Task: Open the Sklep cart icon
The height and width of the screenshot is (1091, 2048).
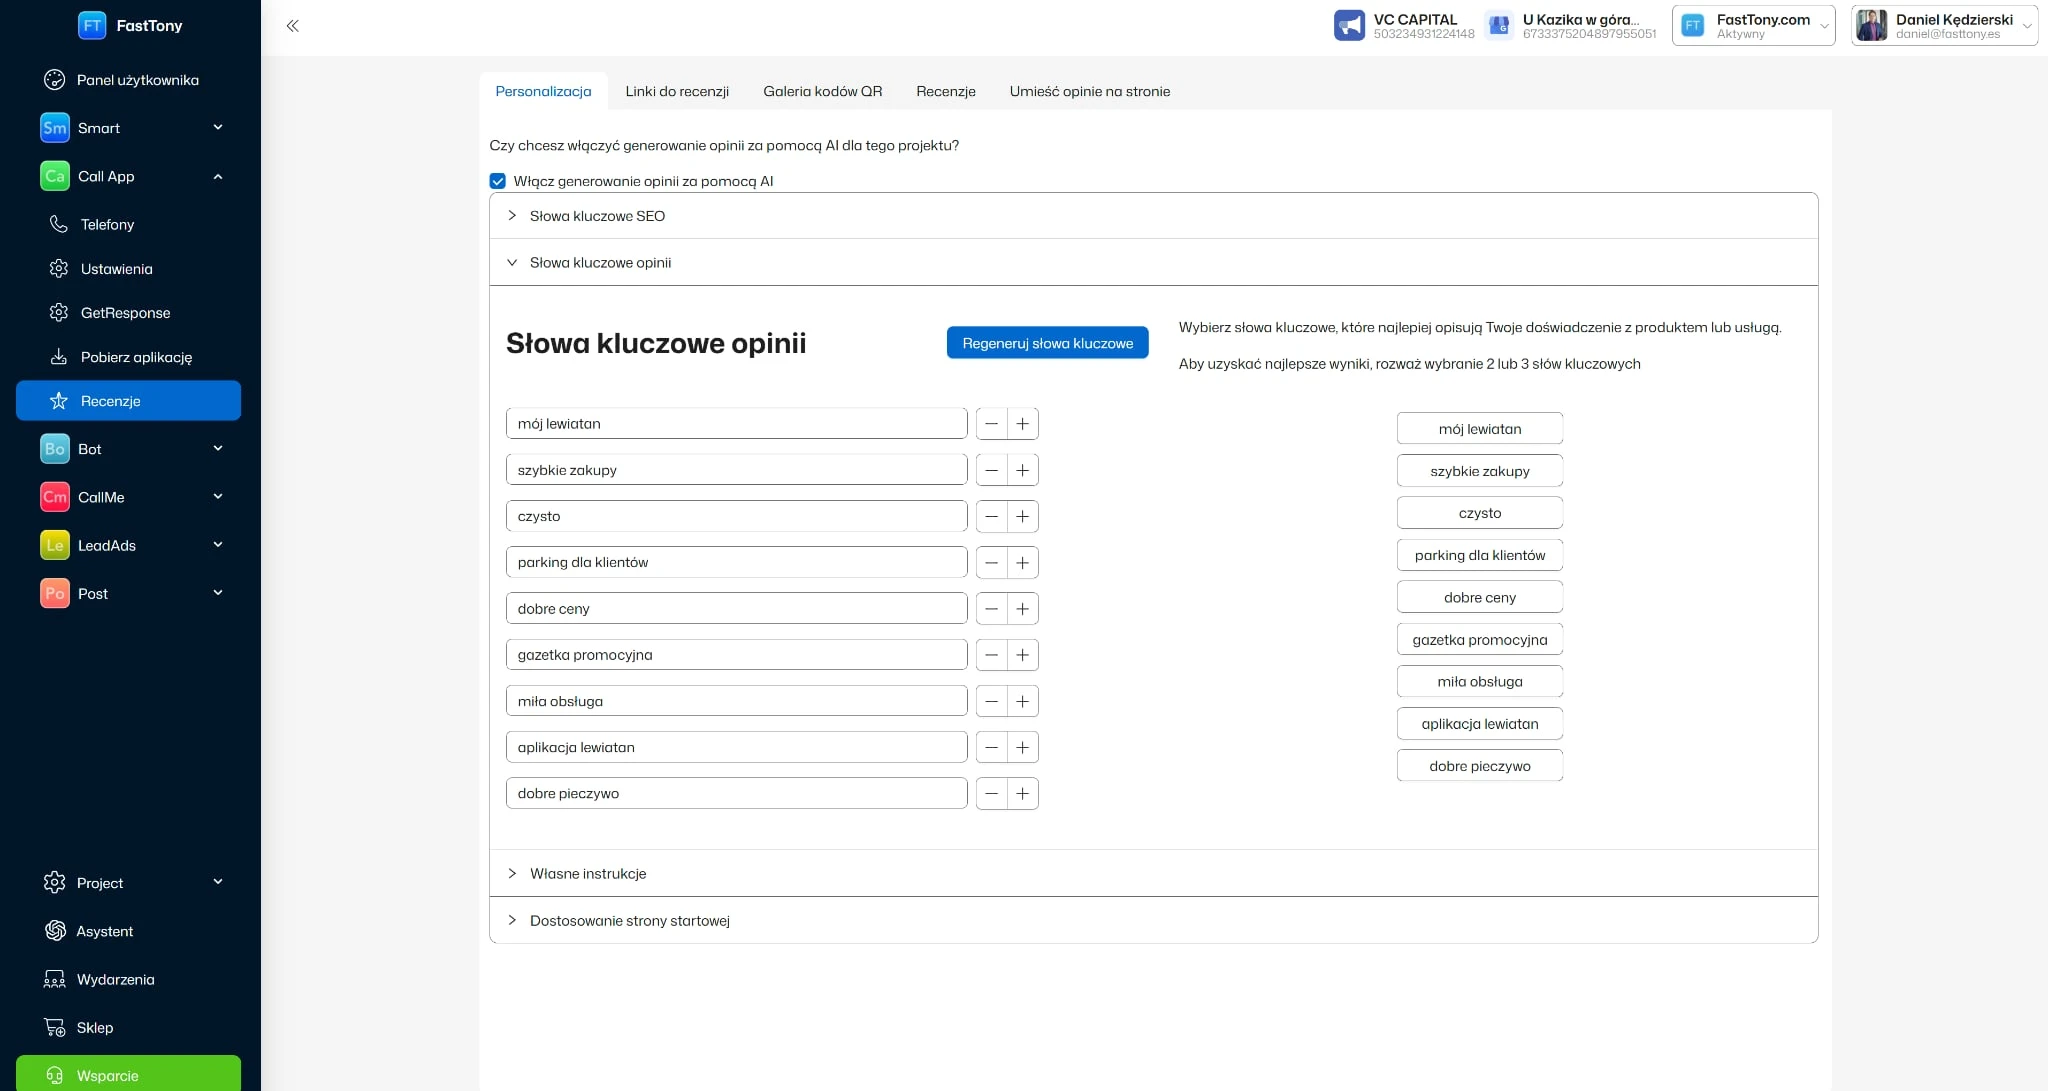Action: click(x=55, y=1027)
